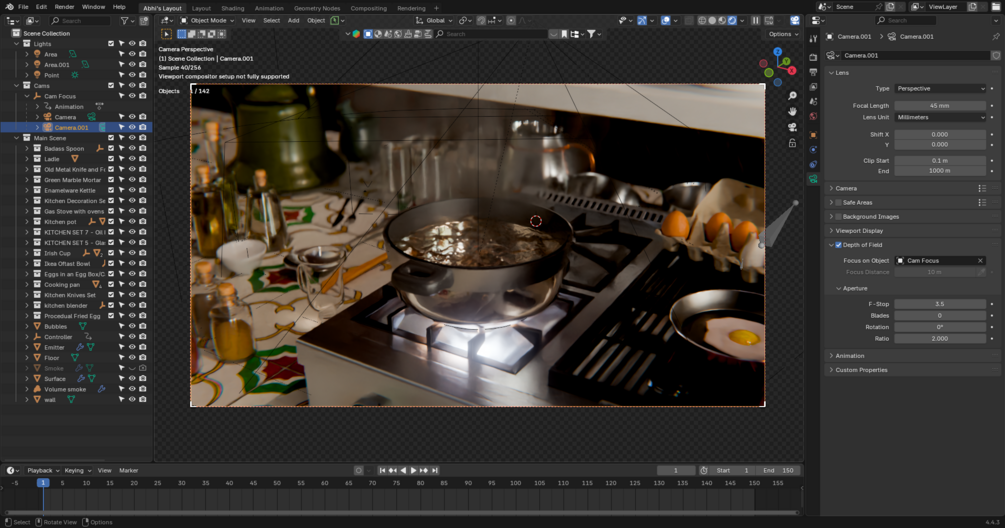
Task: Jump to the timeline start frame
Action: (382, 470)
